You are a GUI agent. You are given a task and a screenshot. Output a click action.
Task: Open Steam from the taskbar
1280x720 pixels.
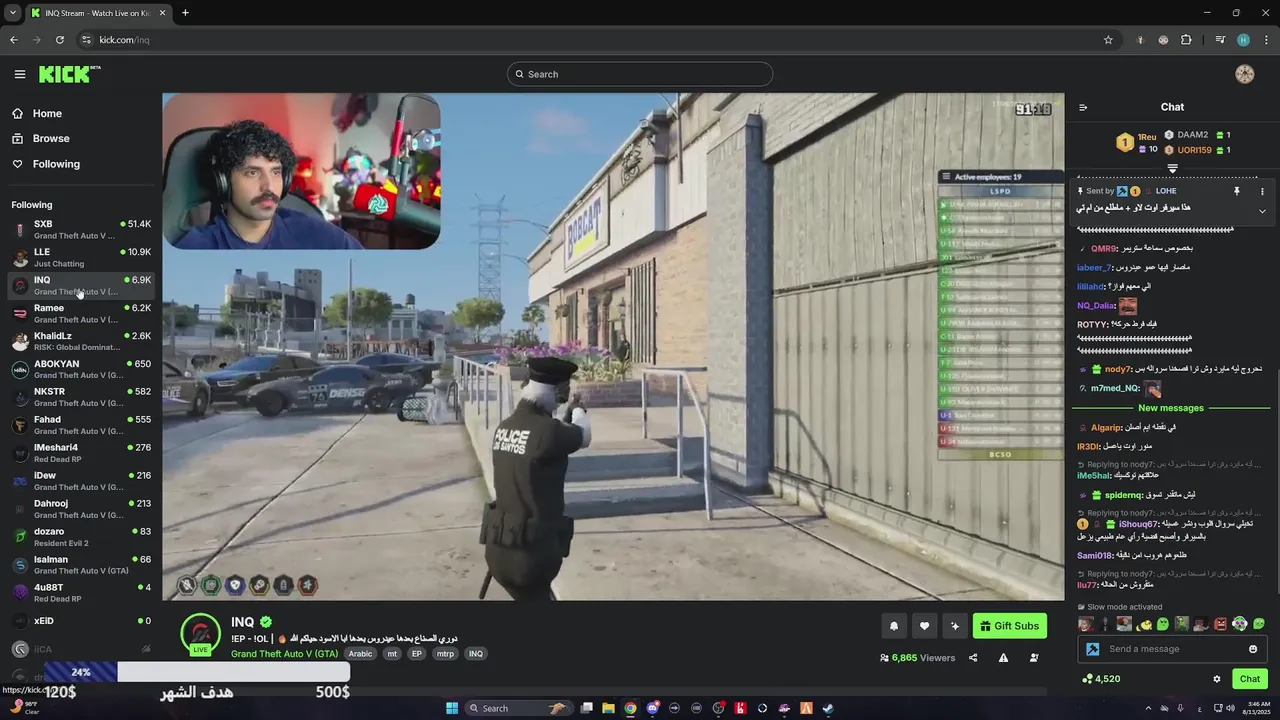coord(828,708)
